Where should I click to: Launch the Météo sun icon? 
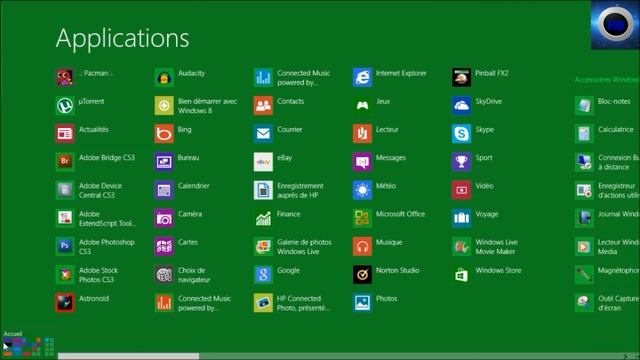(362, 190)
